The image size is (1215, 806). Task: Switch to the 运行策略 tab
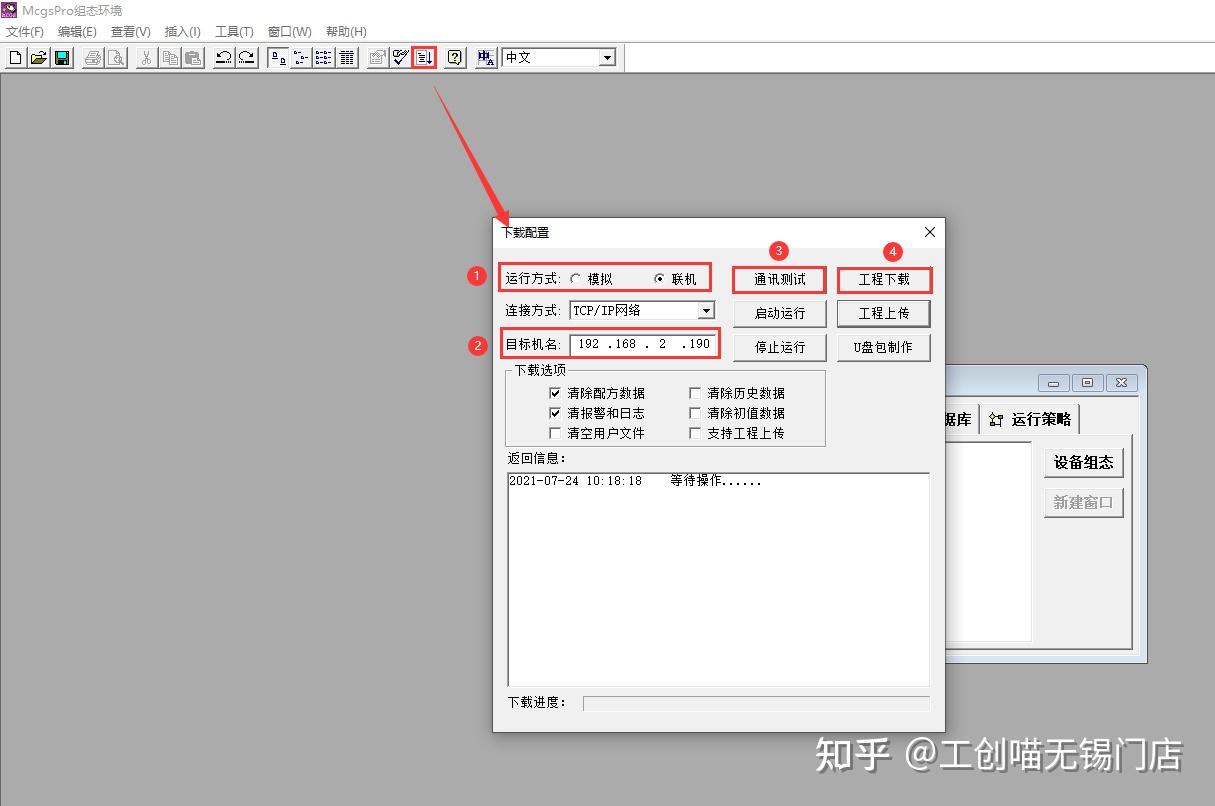pos(1034,419)
